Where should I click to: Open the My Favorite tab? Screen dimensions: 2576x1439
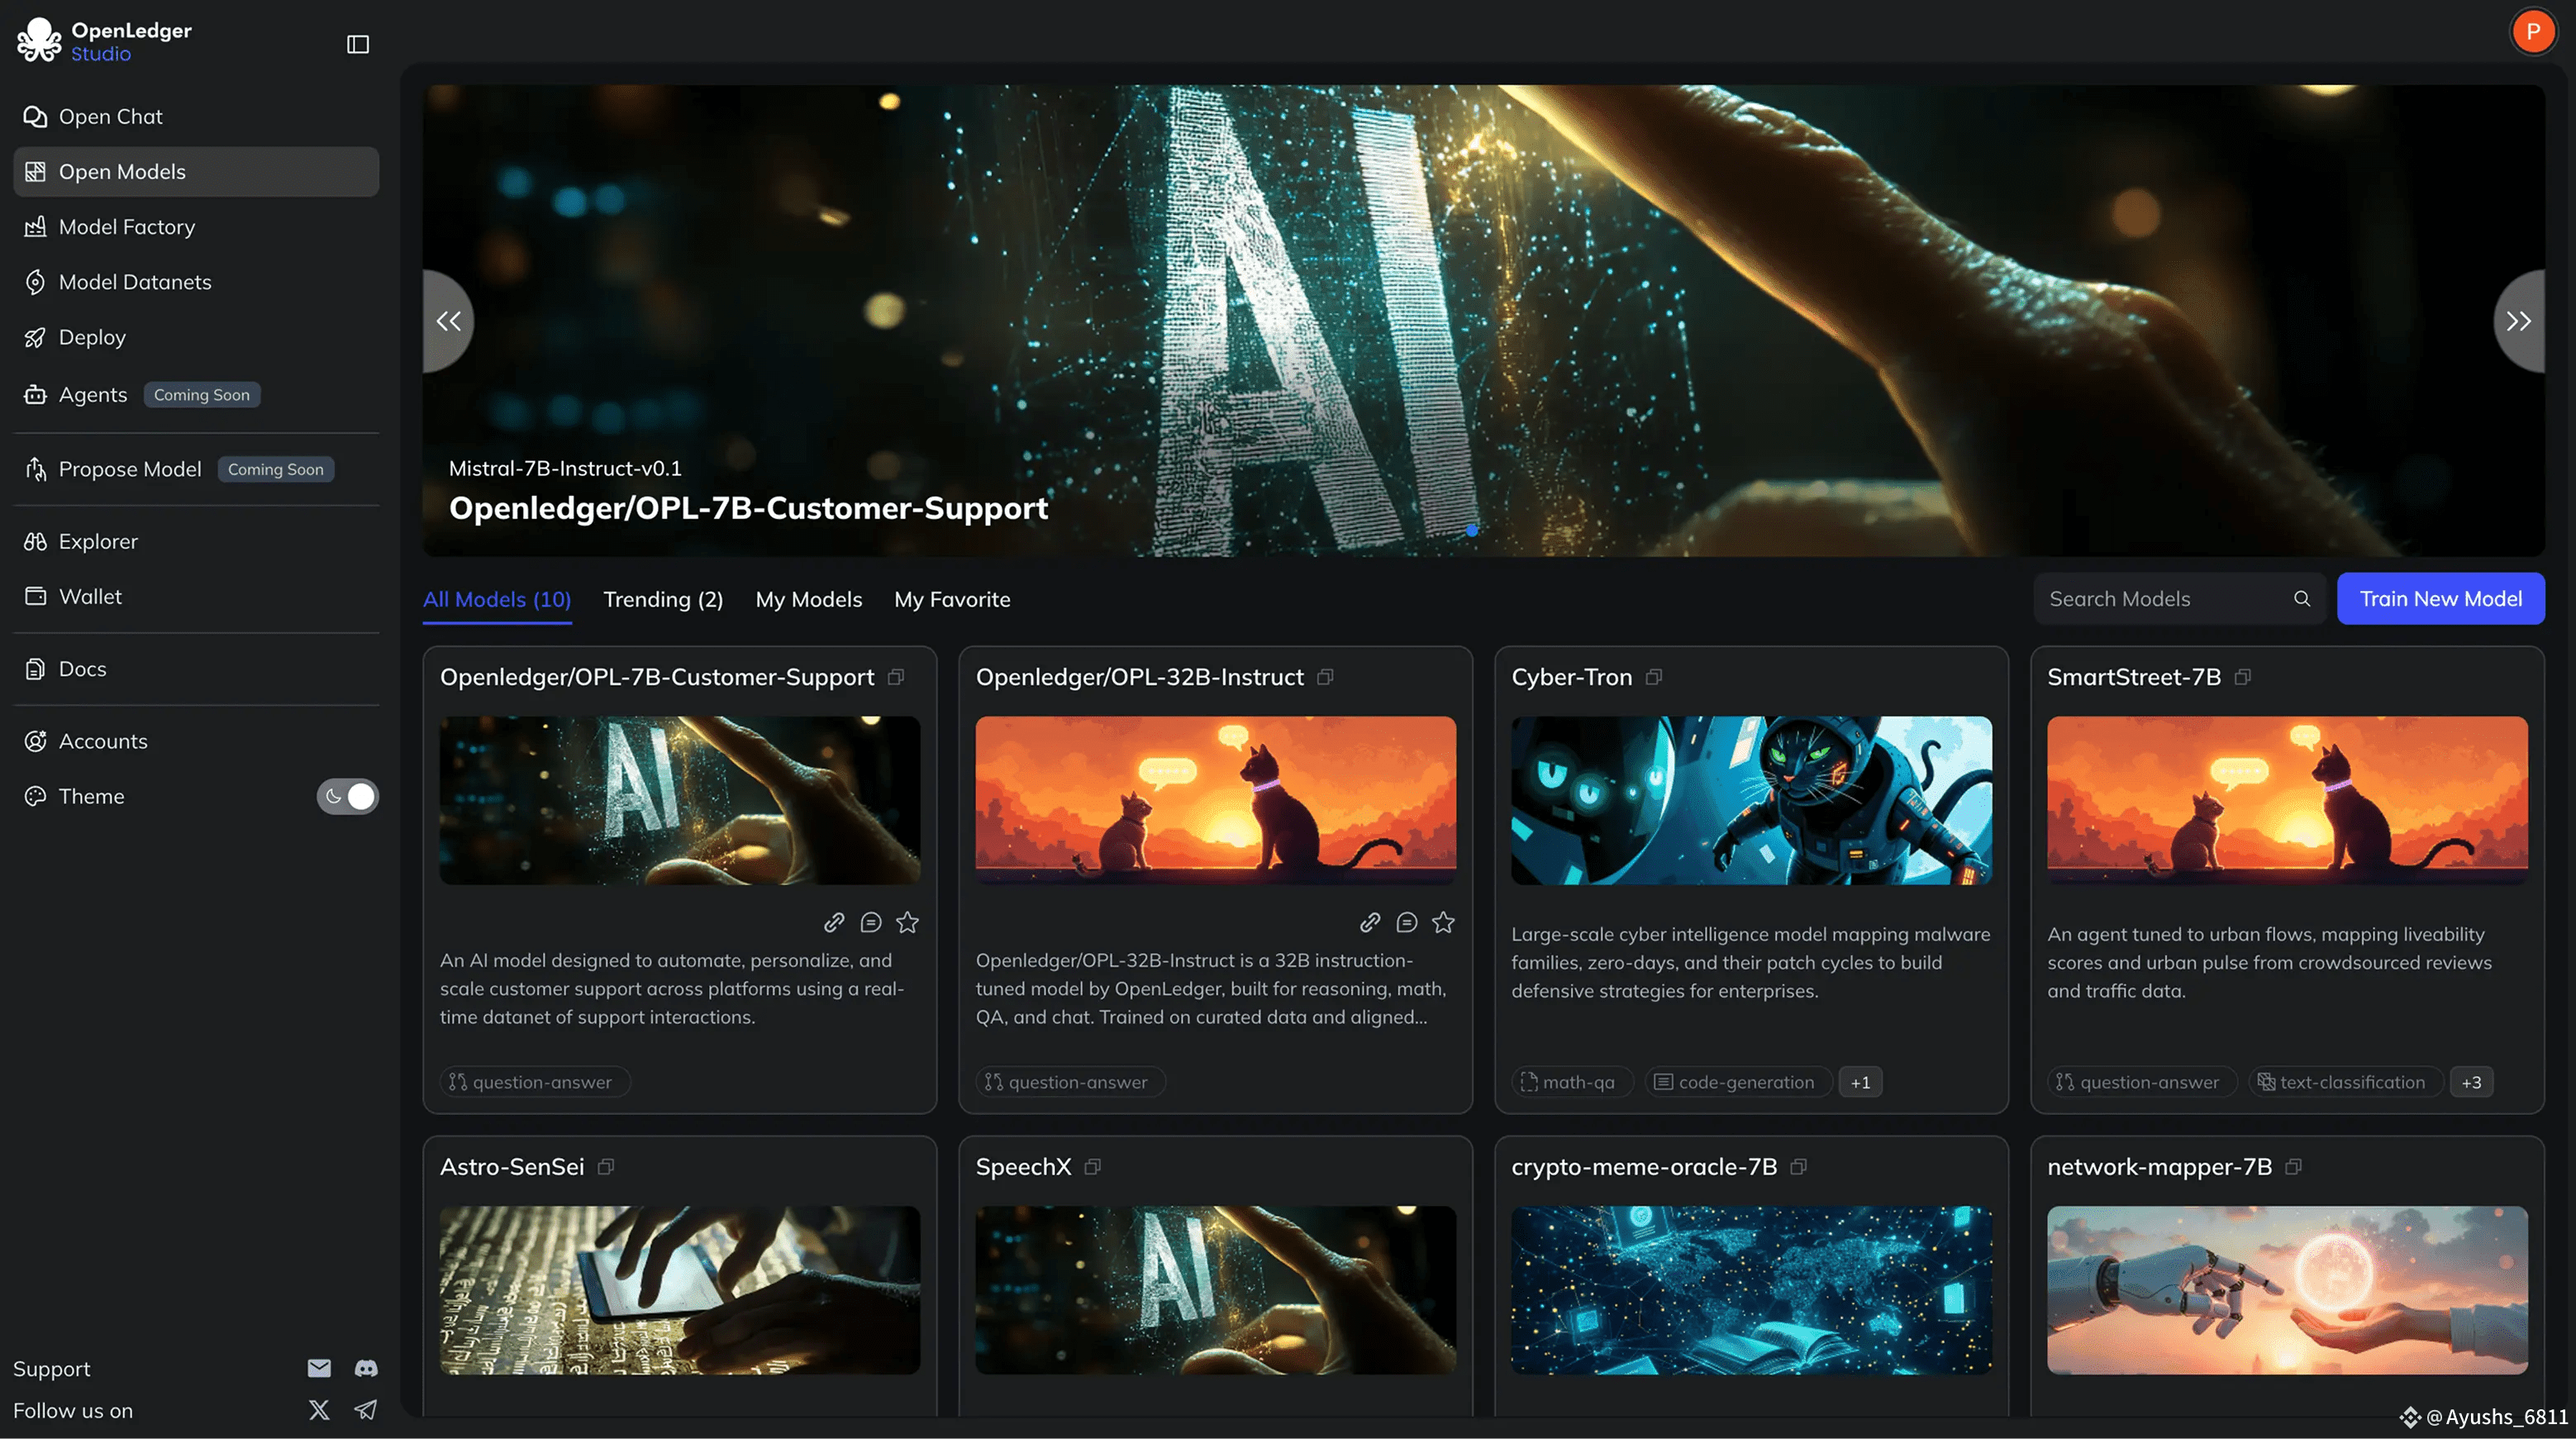(952, 599)
